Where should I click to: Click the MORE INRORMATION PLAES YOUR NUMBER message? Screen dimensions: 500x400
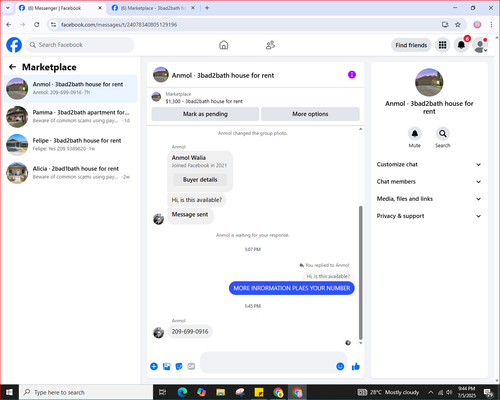point(292,288)
